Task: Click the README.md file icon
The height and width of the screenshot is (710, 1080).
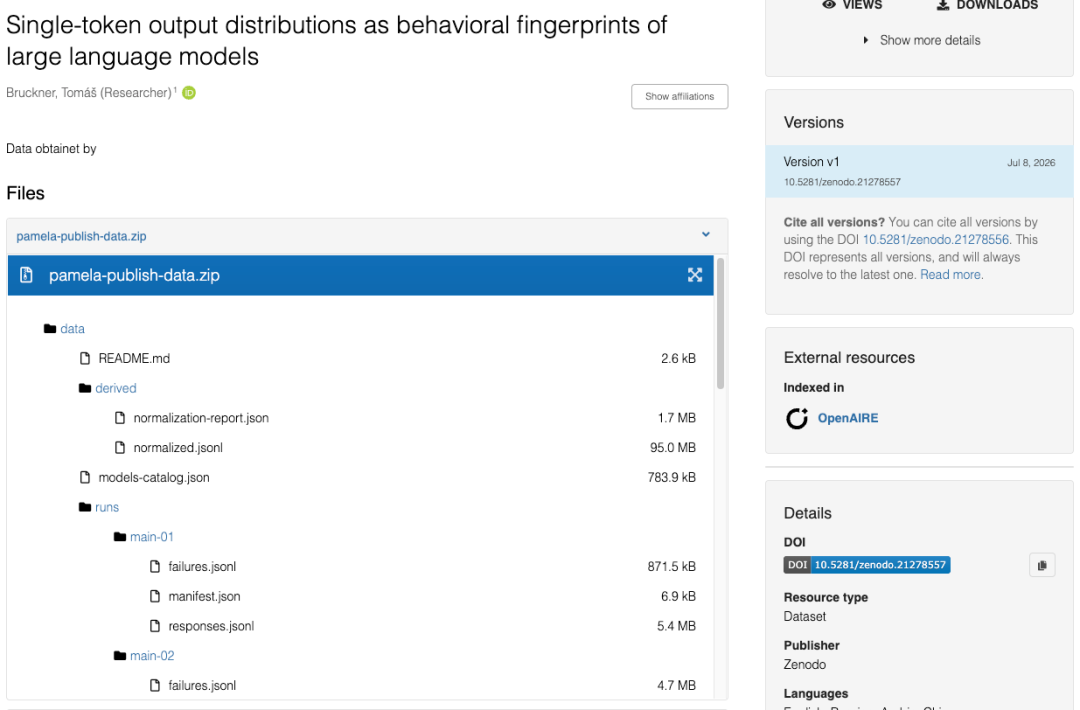Action: [85, 358]
